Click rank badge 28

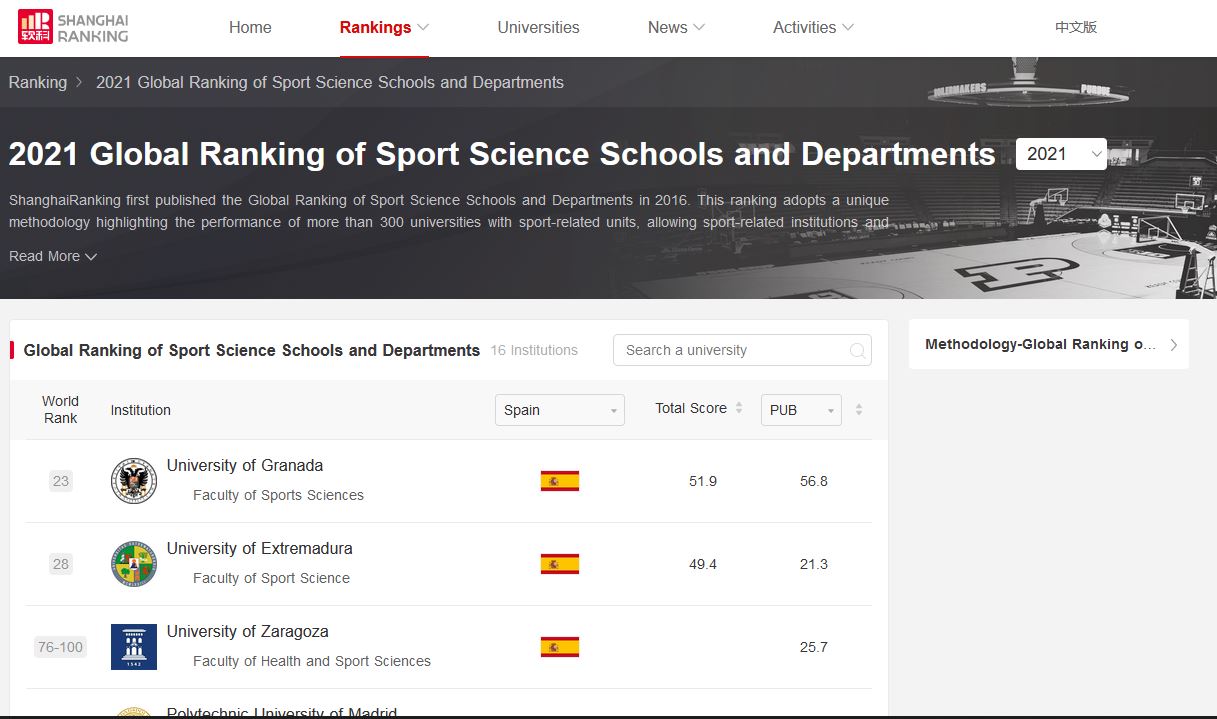click(61, 564)
